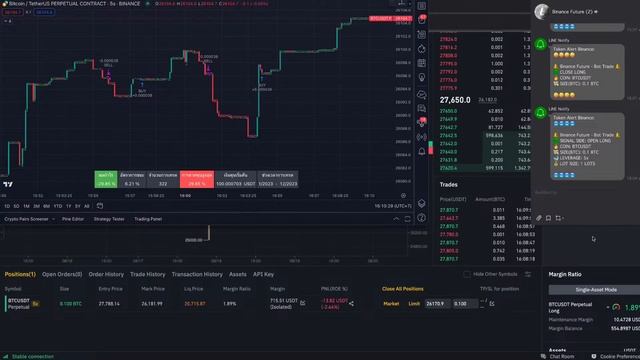640x360 pixels.
Task: Open the Order History tab
Action: (x=106, y=274)
